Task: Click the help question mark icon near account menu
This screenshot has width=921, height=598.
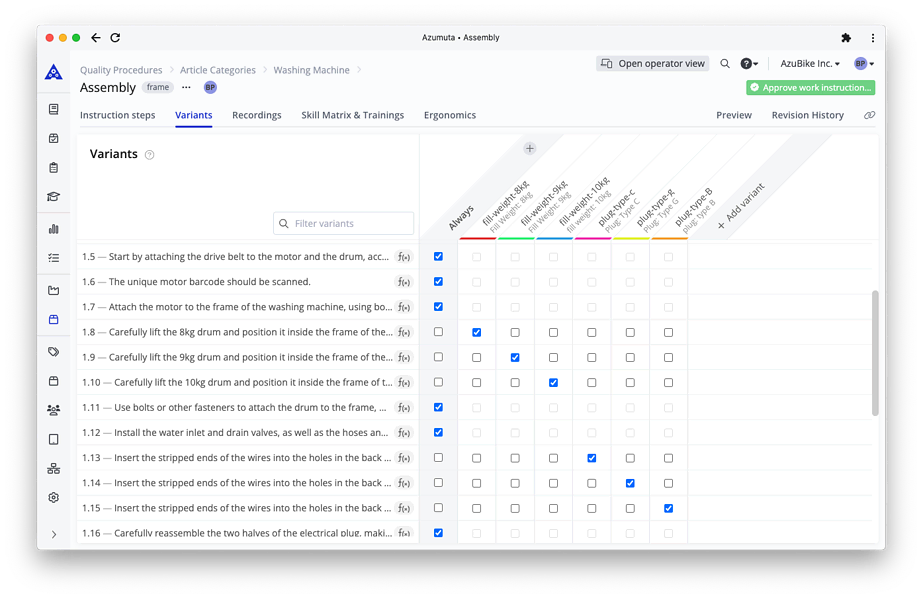Action: pyautogui.click(x=746, y=63)
